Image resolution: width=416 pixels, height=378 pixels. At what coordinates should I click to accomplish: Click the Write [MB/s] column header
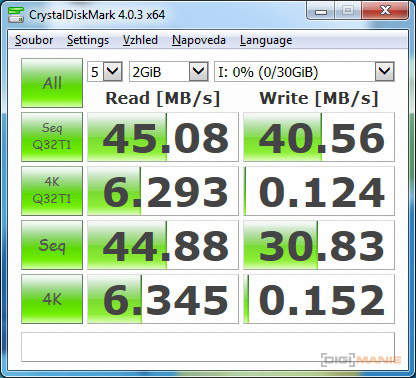pyautogui.click(x=319, y=98)
